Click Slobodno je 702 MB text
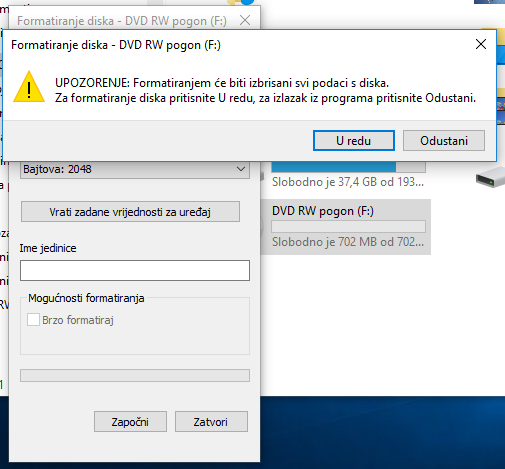The image size is (505, 469). [348, 242]
